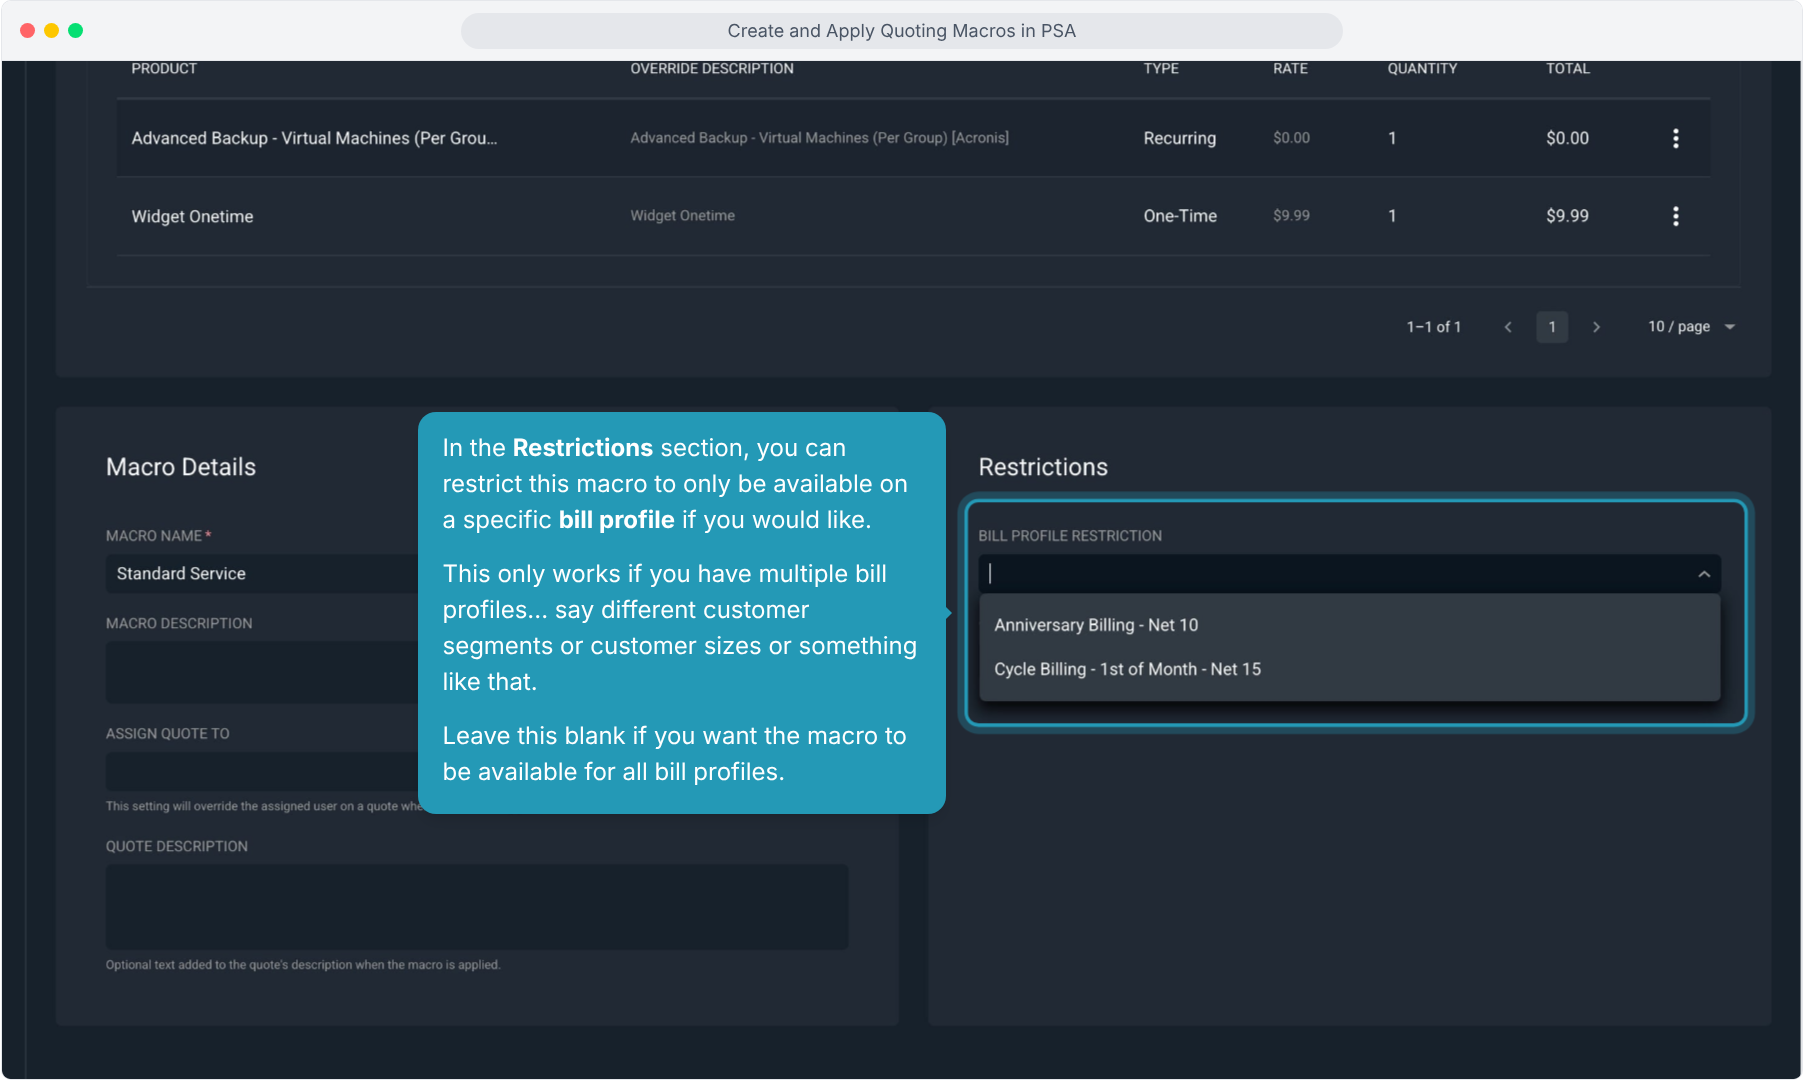Focus the Quote Description text area
1804x1080 pixels.
coord(477,907)
